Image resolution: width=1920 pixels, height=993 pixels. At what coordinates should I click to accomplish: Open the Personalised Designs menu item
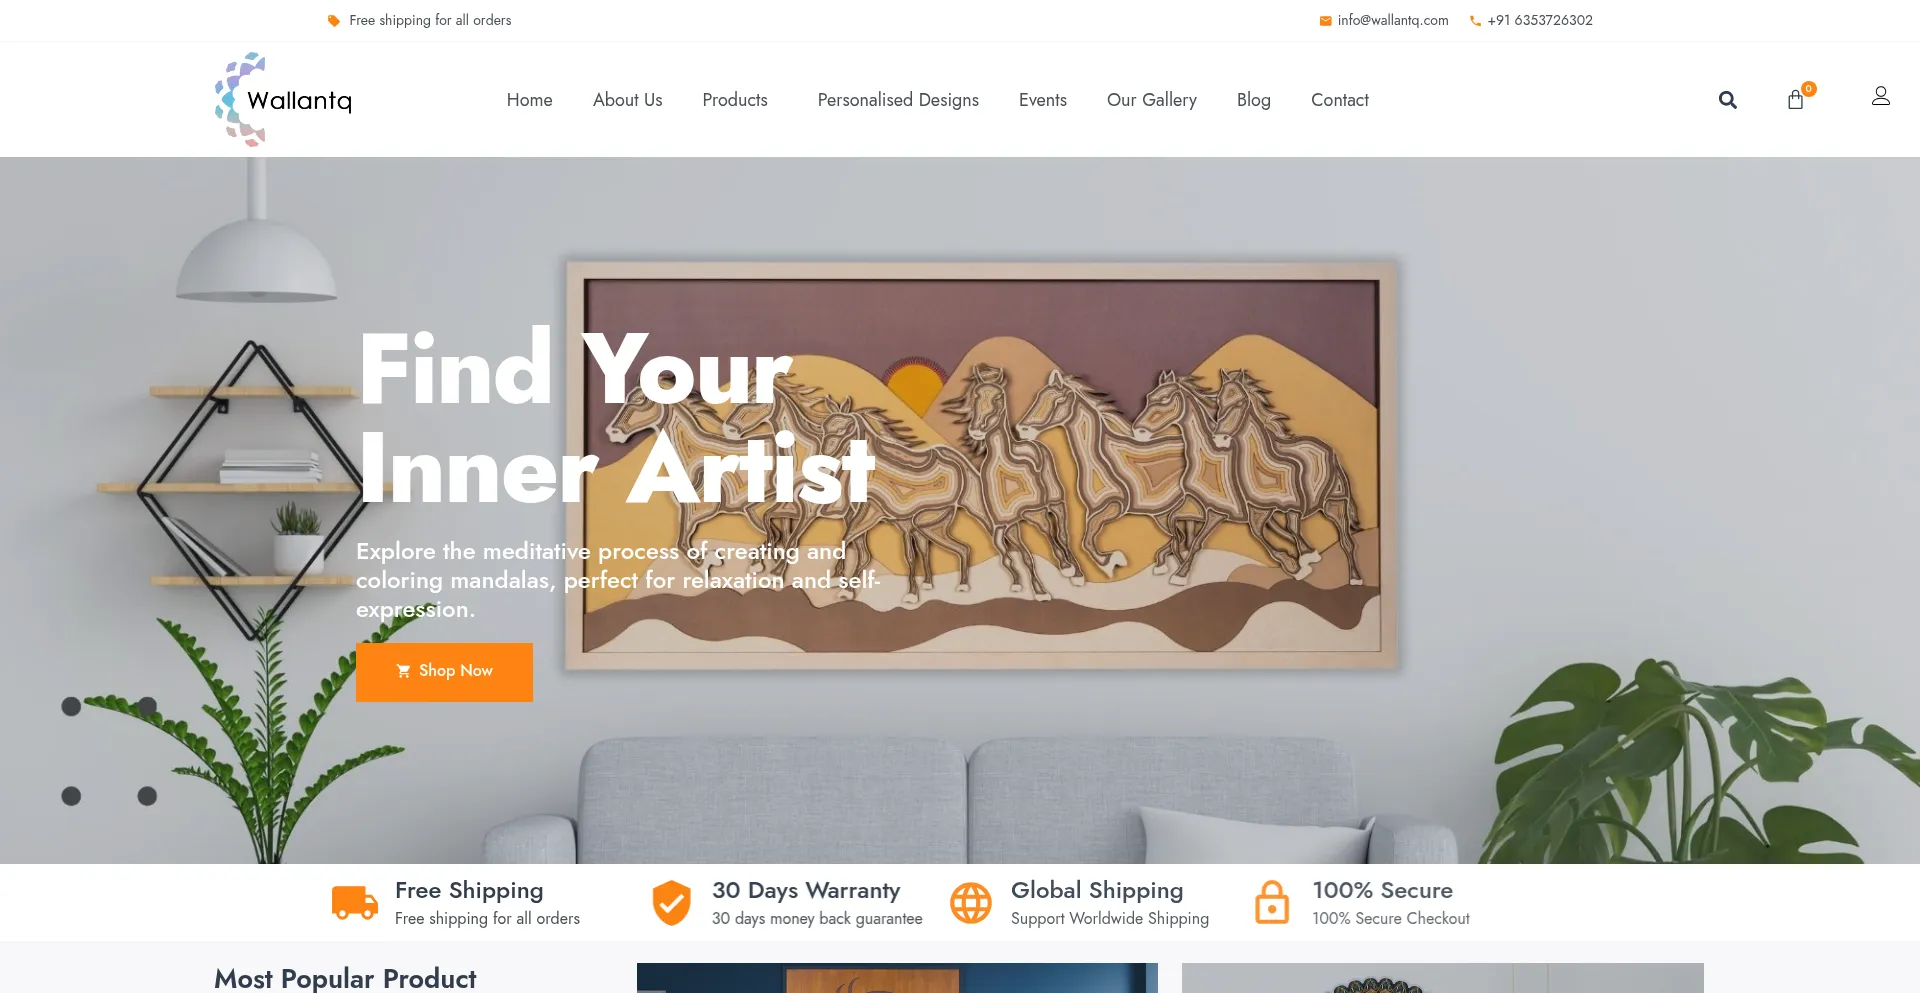[898, 100]
